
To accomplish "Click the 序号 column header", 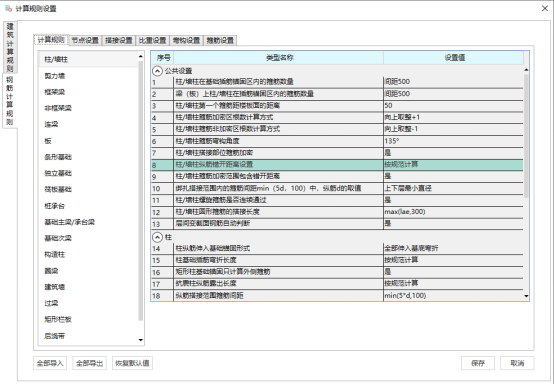I will coord(163,58).
